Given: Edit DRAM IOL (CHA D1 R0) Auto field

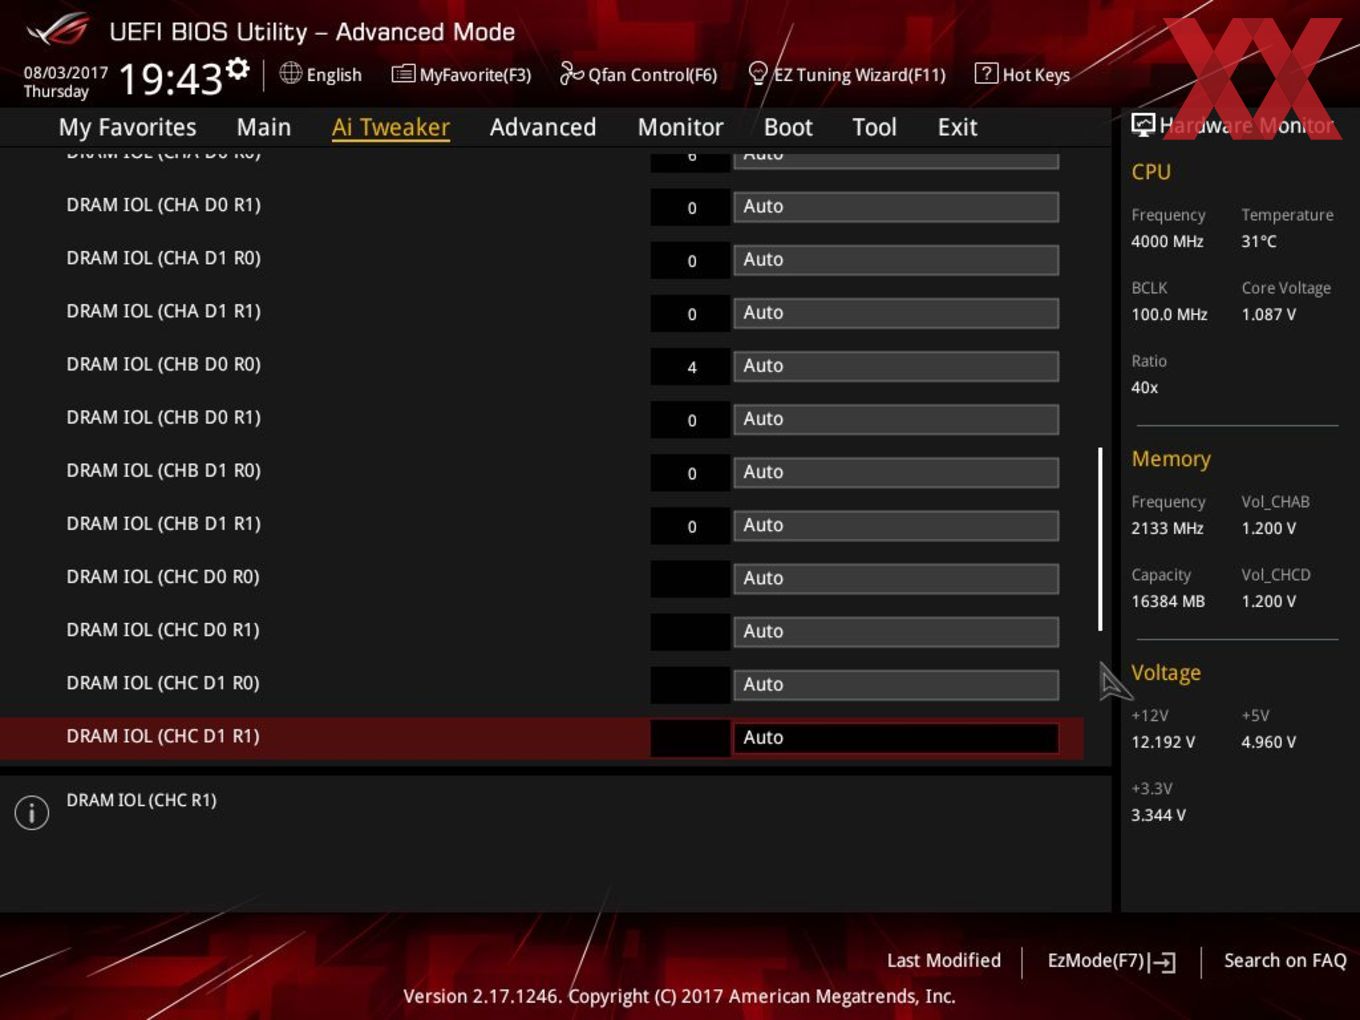Looking at the screenshot, I should (x=896, y=260).
